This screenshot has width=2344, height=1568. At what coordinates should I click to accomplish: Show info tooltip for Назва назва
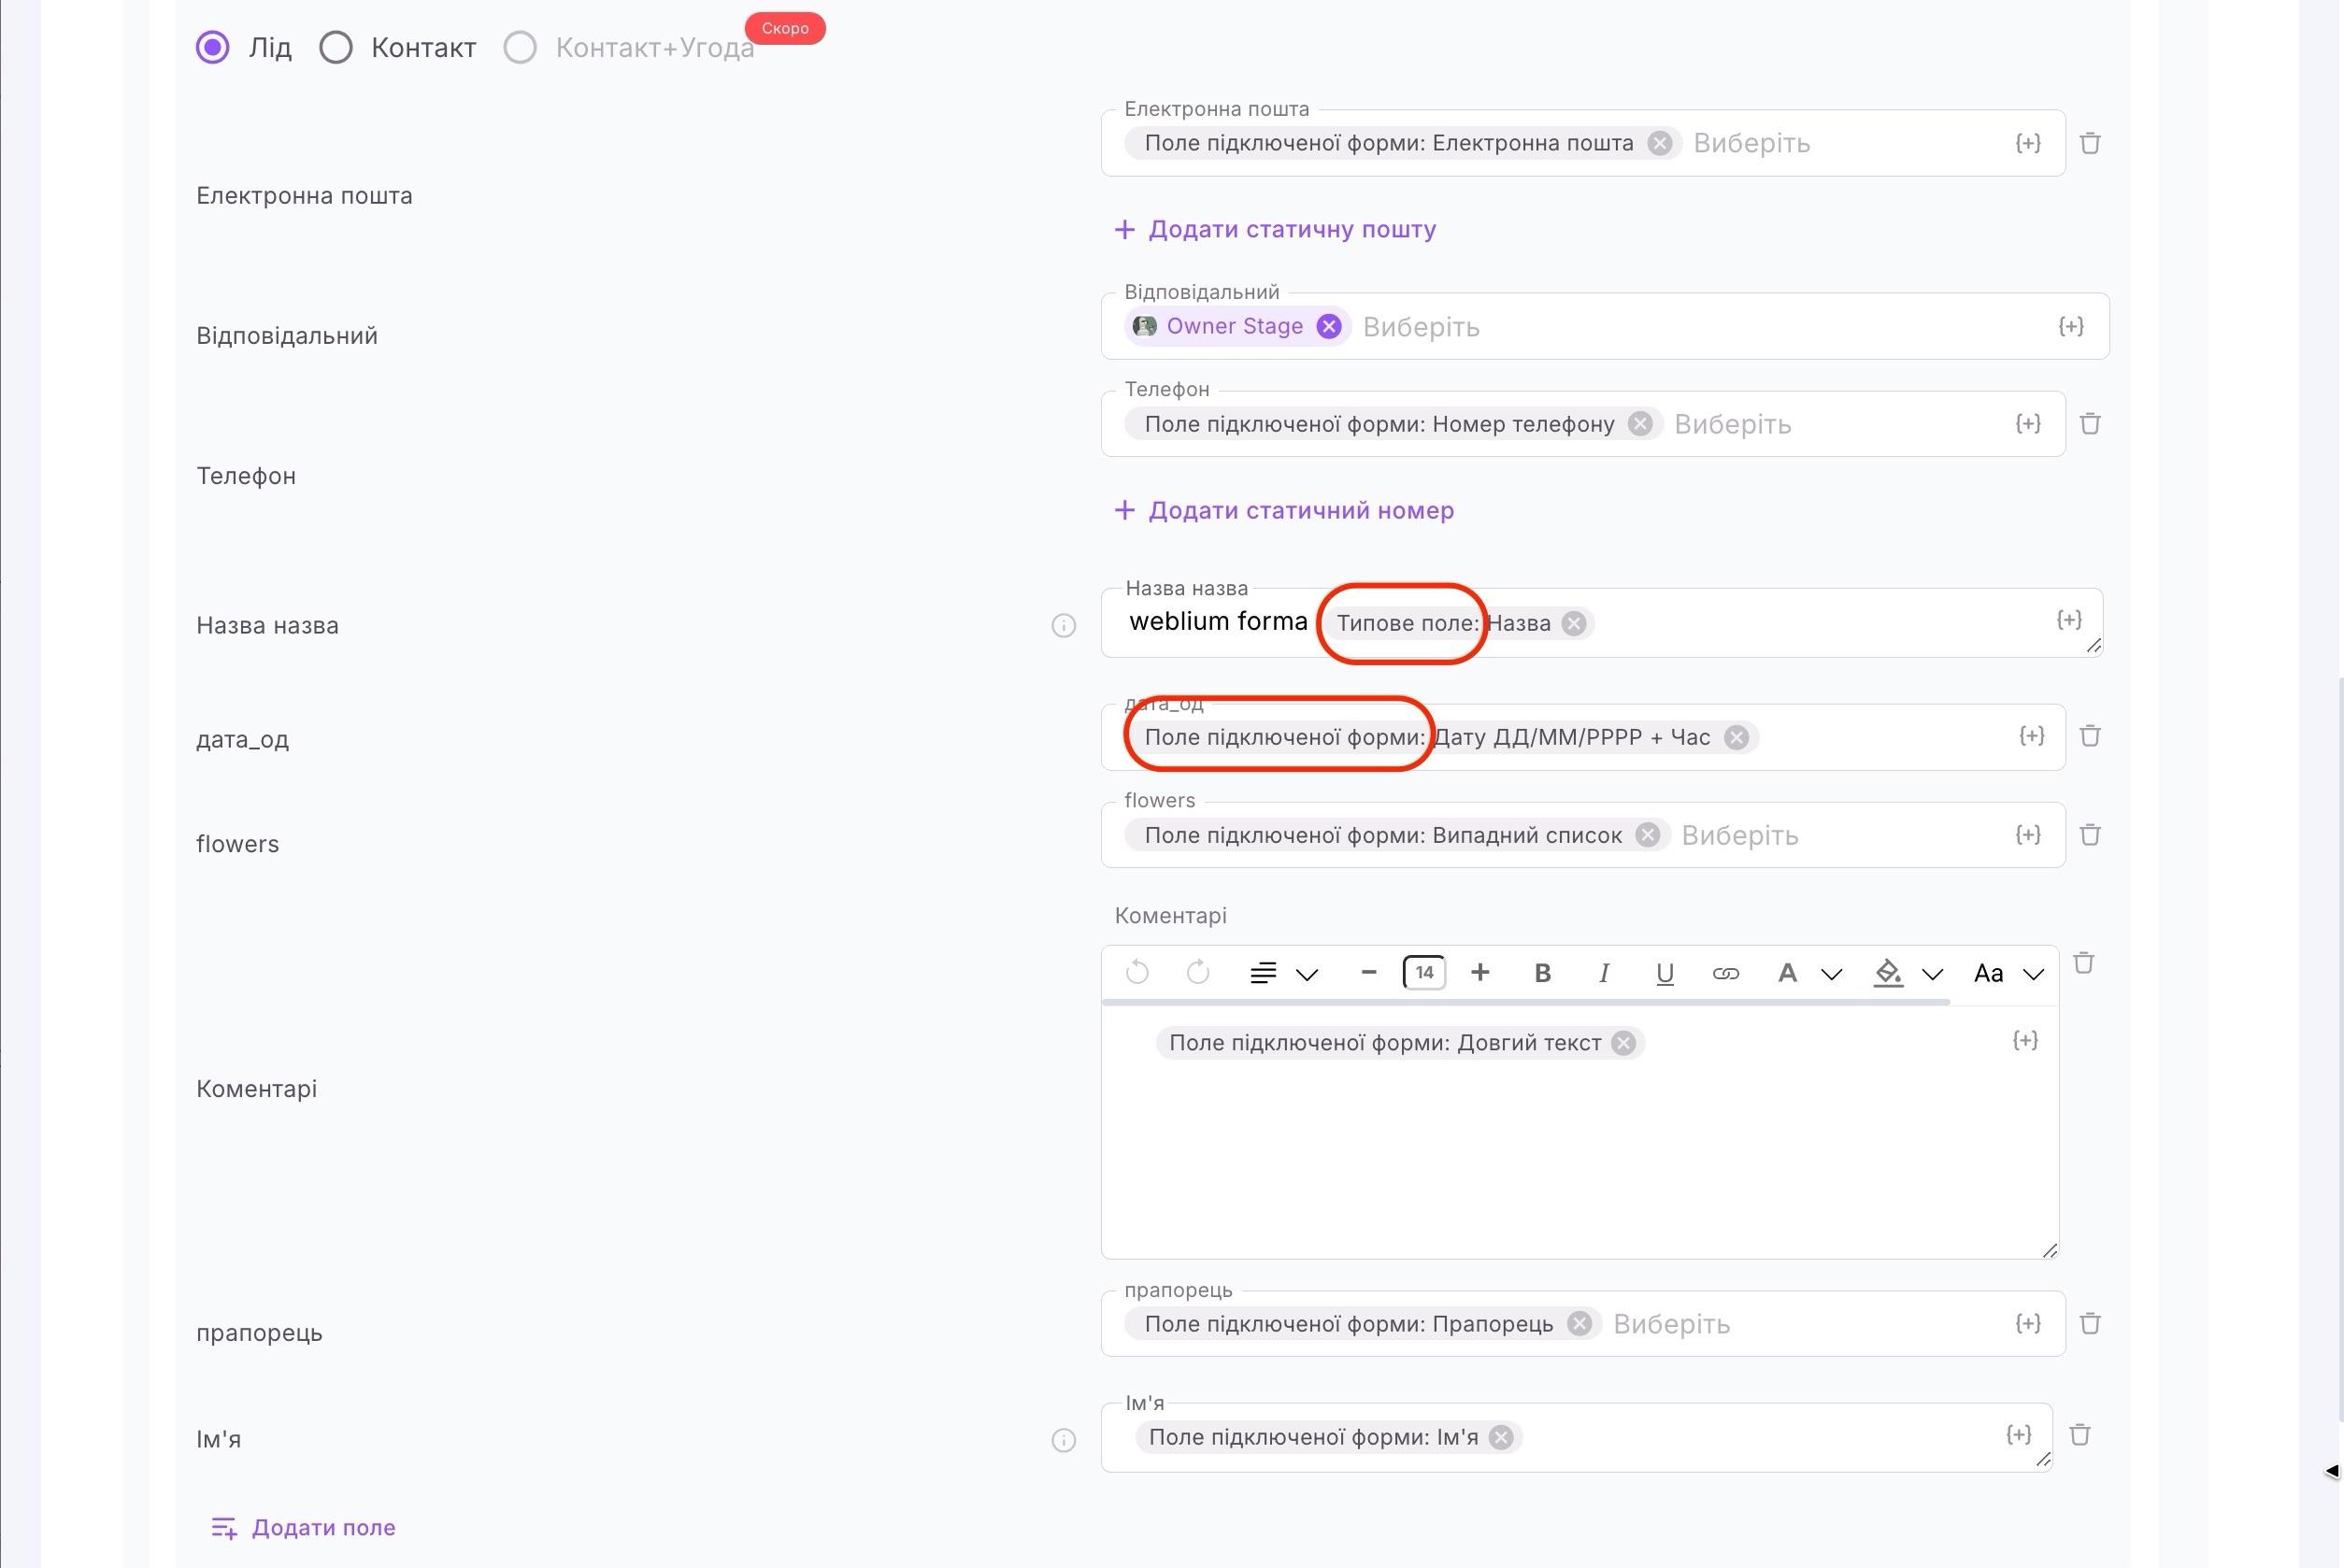pos(1064,626)
